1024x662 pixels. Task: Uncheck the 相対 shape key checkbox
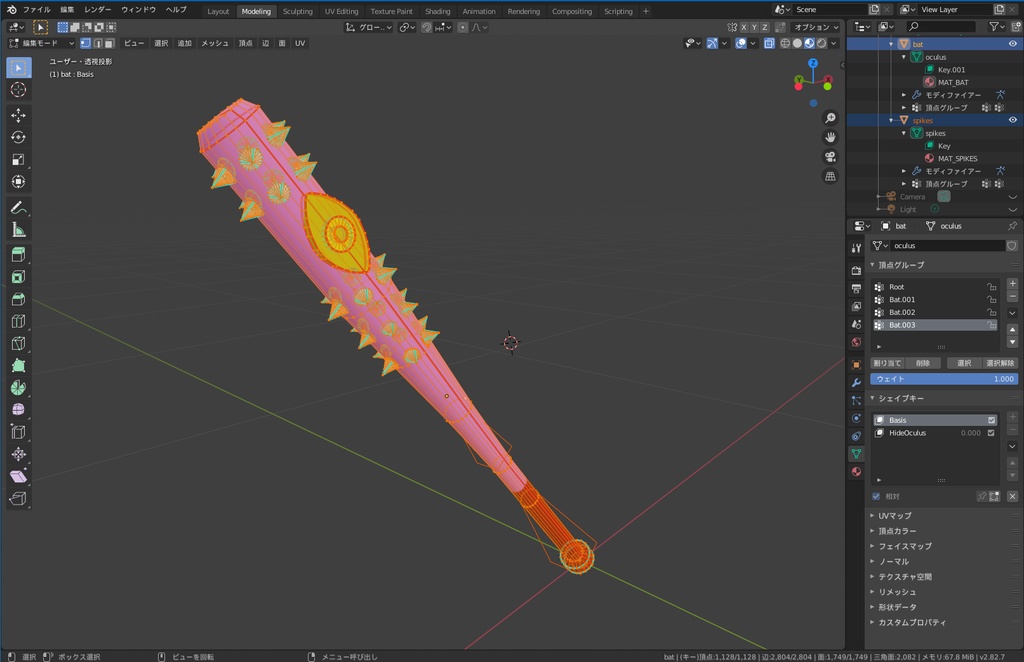(x=877, y=496)
